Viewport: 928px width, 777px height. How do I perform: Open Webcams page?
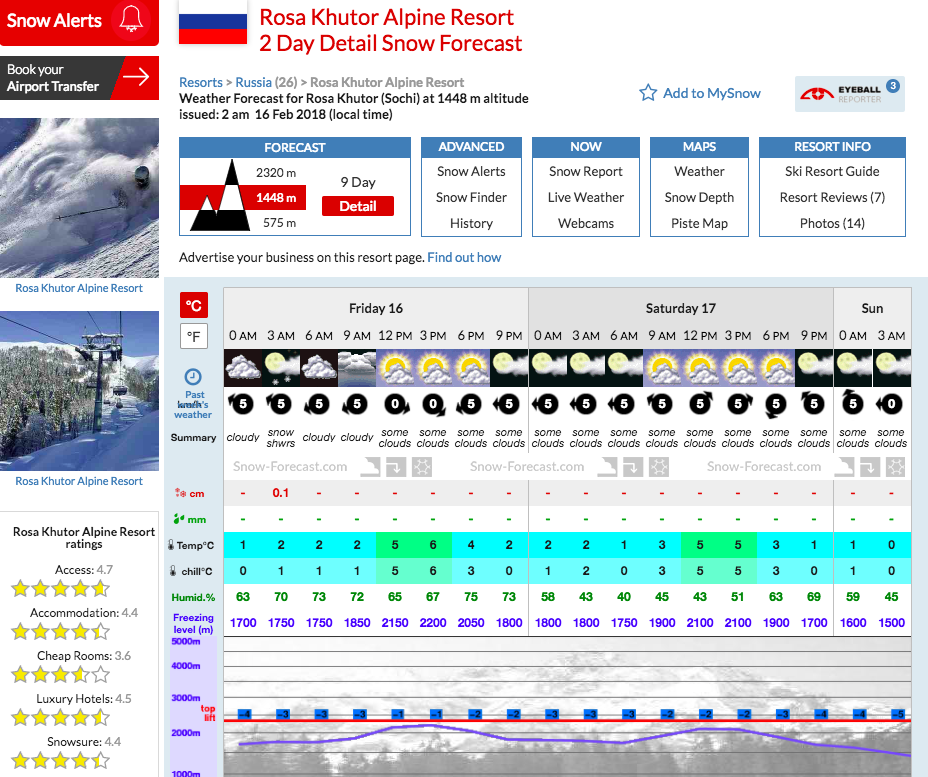coord(586,224)
